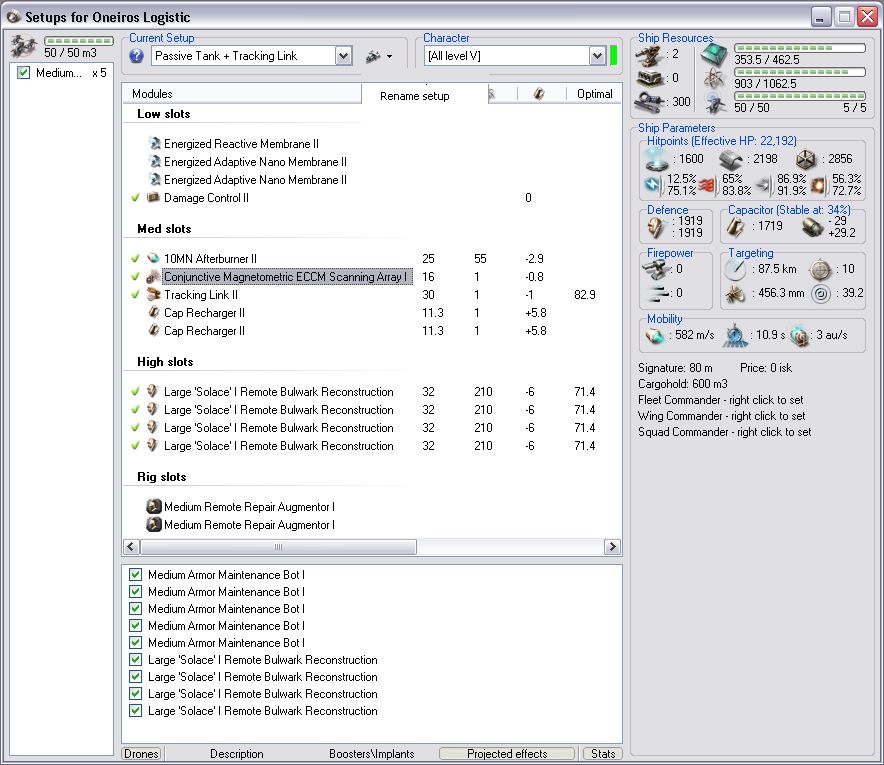Click the capacitor recharge battery icon
Image resolution: width=884 pixels, height=765 pixels.
(812, 227)
